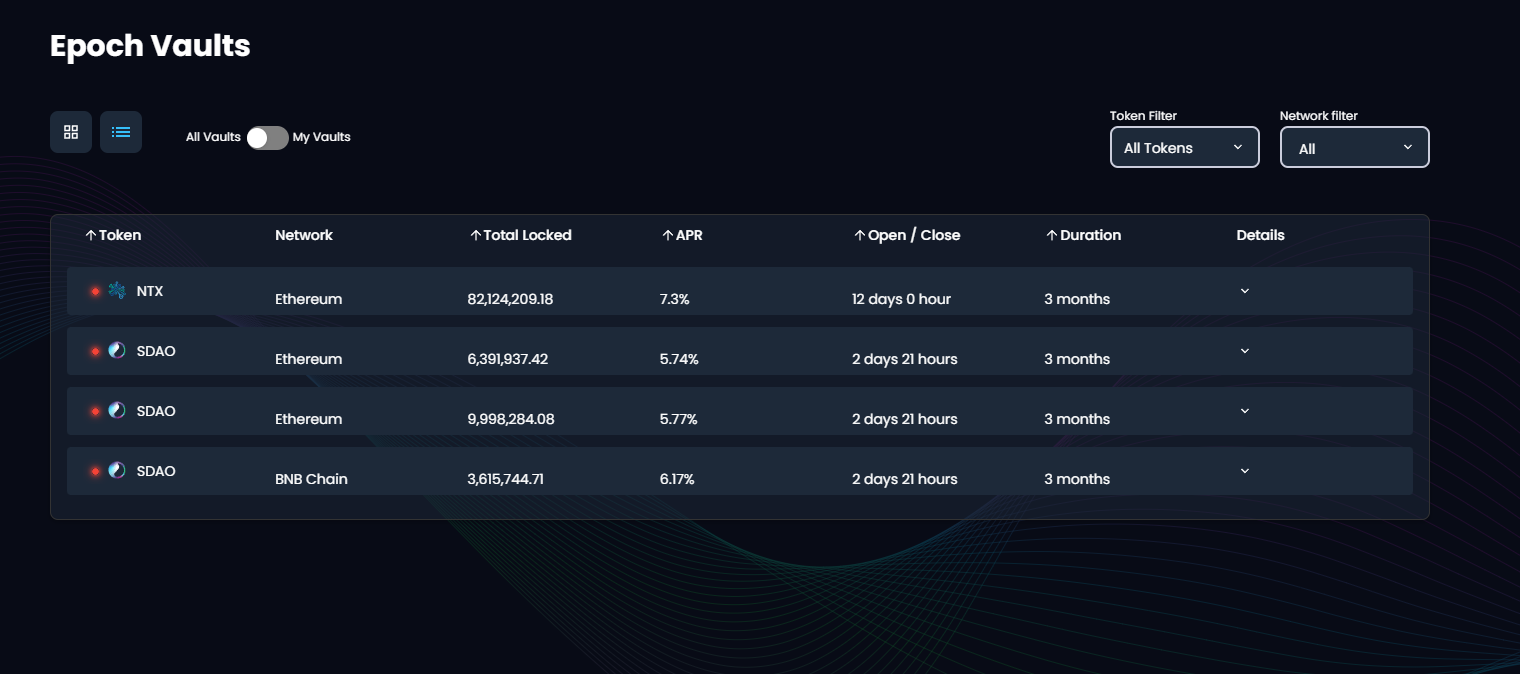
Task: Click the SDAO logo in the 6,391,937.42 row
Action: pos(117,351)
